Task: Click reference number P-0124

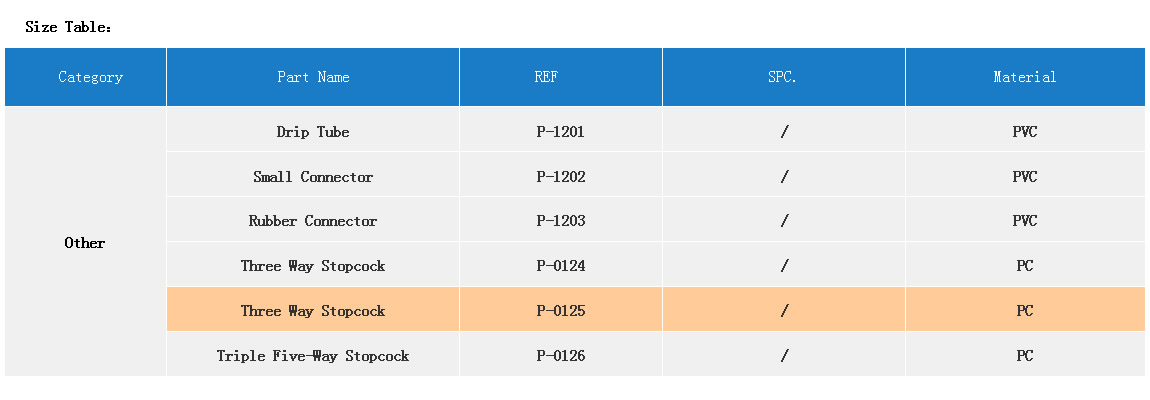Action: pyautogui.click(x=560, y=266)
